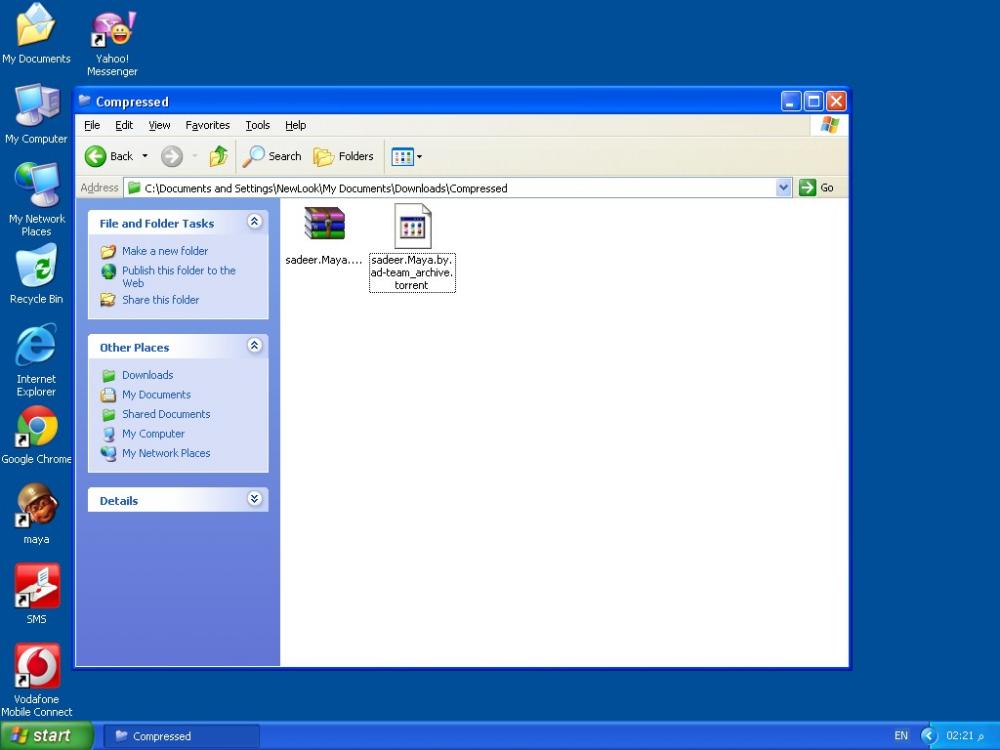This screenshot has height=750, width=1000.
Task: Click Make a new folder link
Action: (165, 251)
